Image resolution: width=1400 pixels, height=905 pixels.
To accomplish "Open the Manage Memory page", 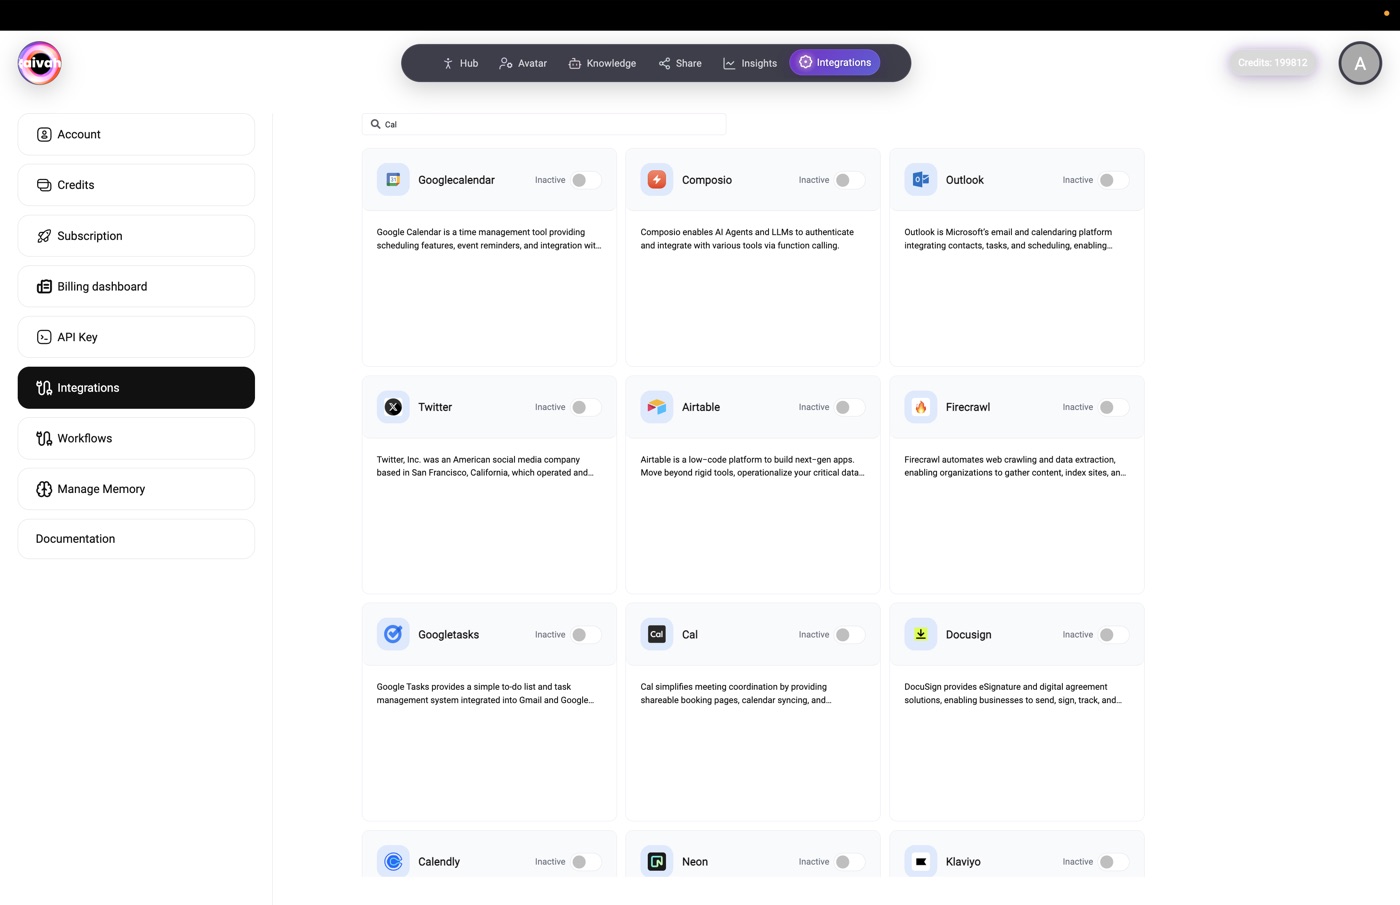I will 136,489.
